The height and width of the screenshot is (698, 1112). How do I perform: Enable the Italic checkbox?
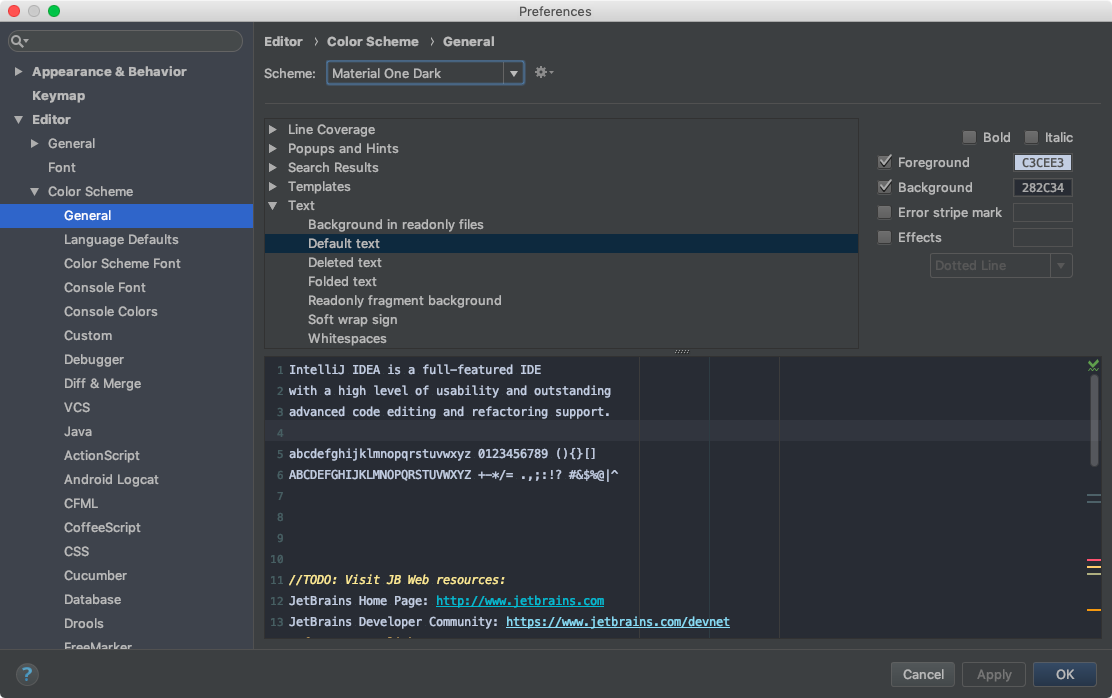pyautogui.click(x=1031, y=138)
